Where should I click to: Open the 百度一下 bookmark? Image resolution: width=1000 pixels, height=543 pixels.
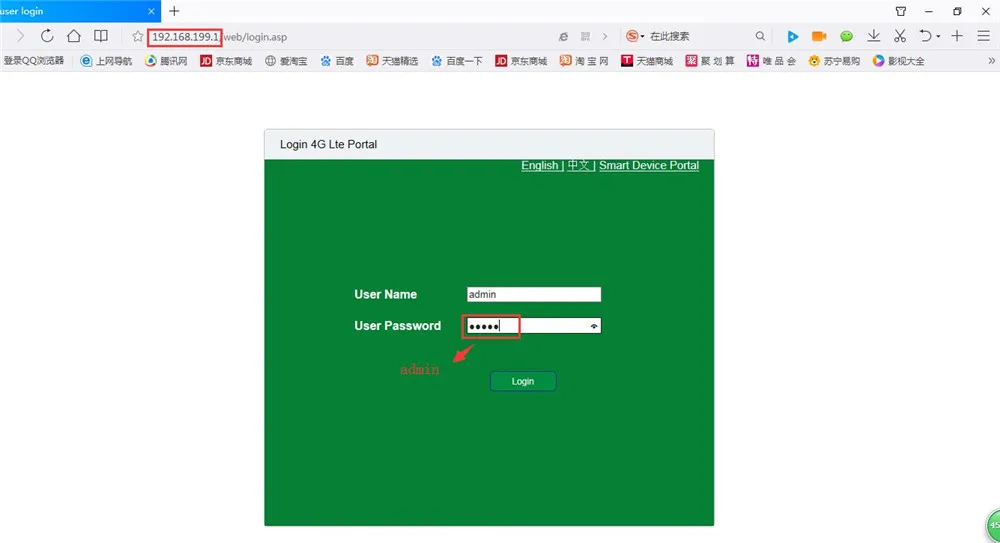pyautogui.click(x=457, y=61)
